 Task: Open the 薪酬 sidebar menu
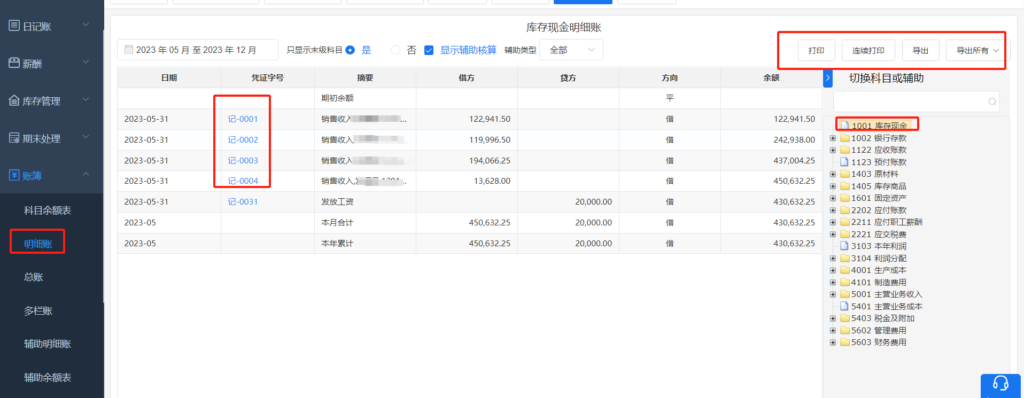pos(52,63)
